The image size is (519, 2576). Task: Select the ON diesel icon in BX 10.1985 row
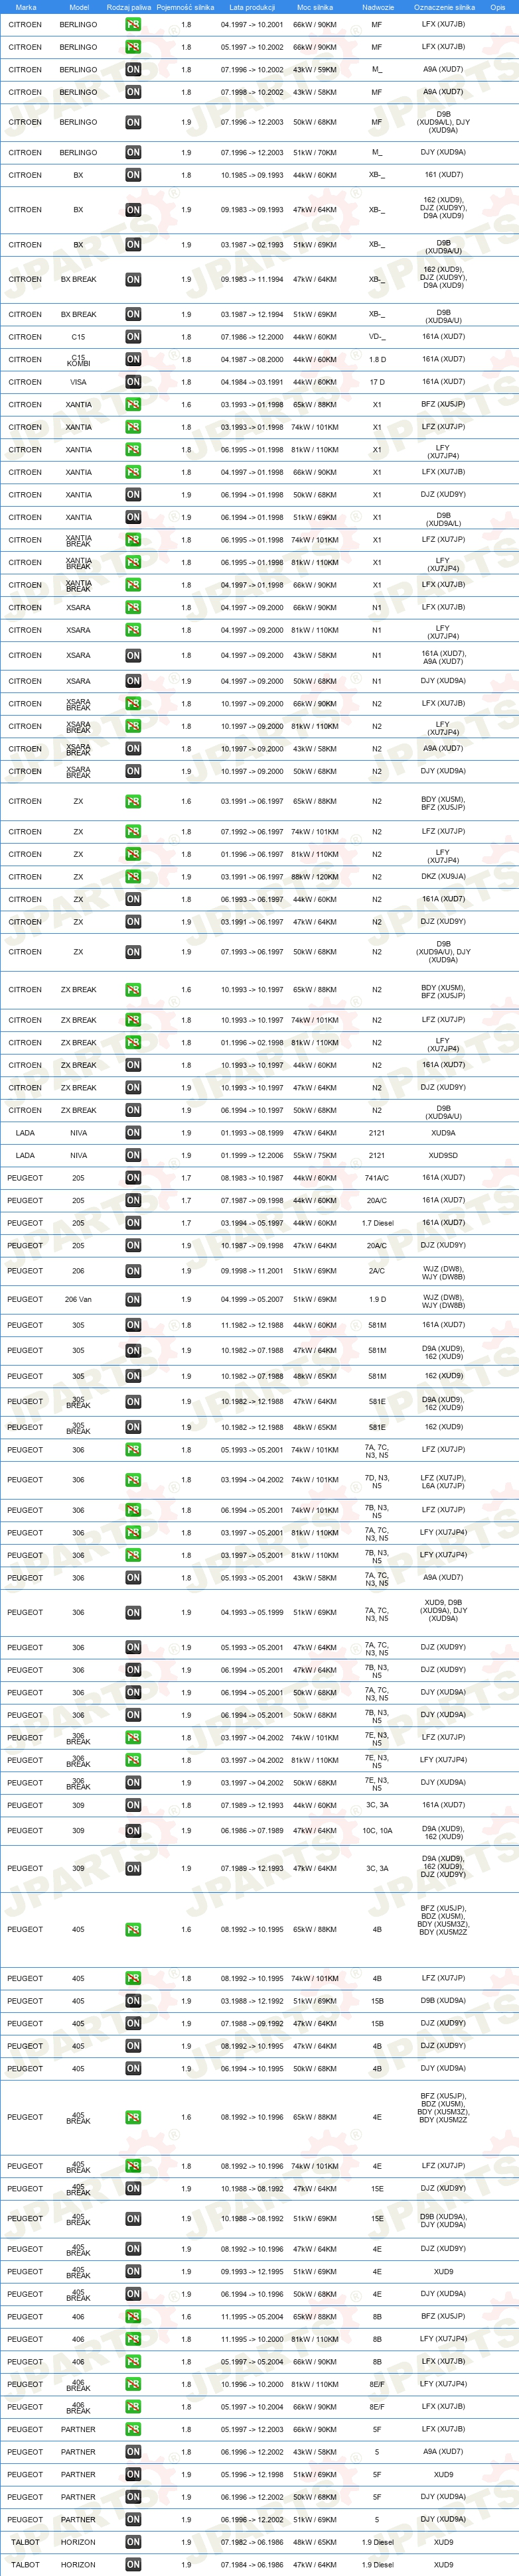[x=133, y=175]
